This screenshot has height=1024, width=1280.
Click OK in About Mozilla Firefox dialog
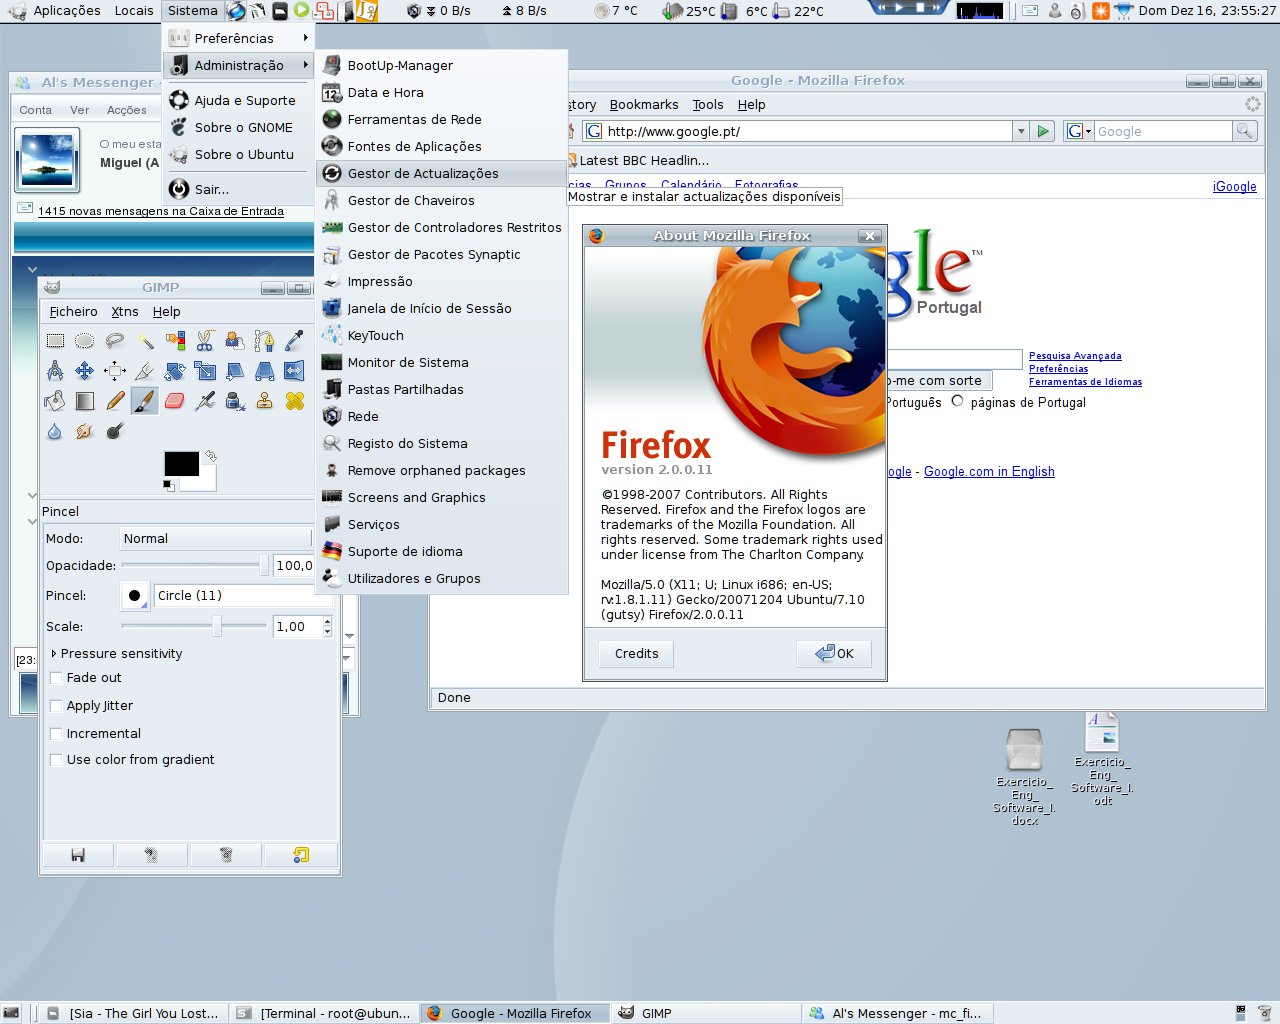coord(834,653)
